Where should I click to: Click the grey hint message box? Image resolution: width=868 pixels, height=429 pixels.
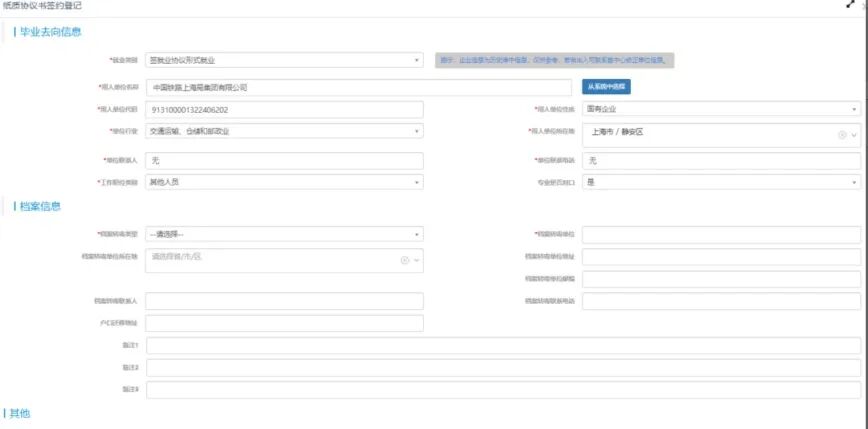tap(554, 60)
